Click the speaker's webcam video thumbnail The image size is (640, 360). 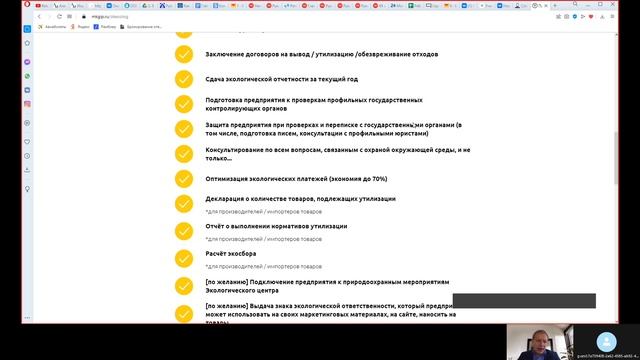coord(540,342)
